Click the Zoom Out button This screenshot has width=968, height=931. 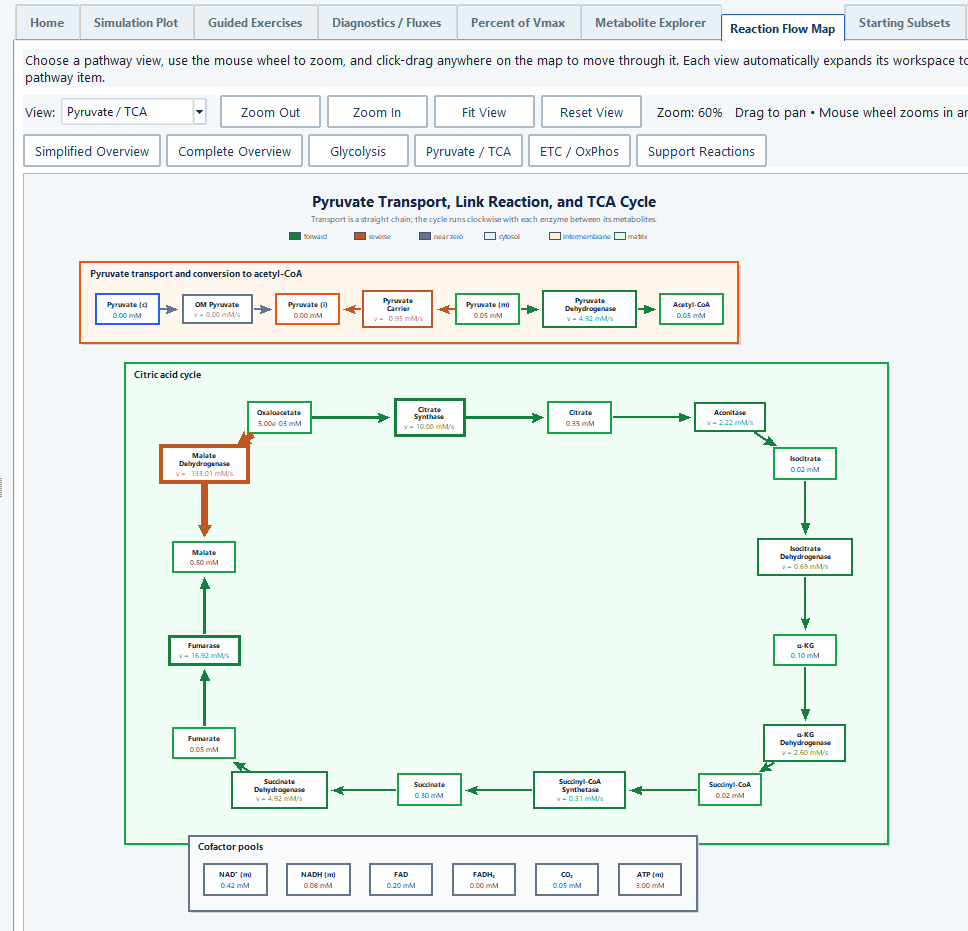point(270,112)
